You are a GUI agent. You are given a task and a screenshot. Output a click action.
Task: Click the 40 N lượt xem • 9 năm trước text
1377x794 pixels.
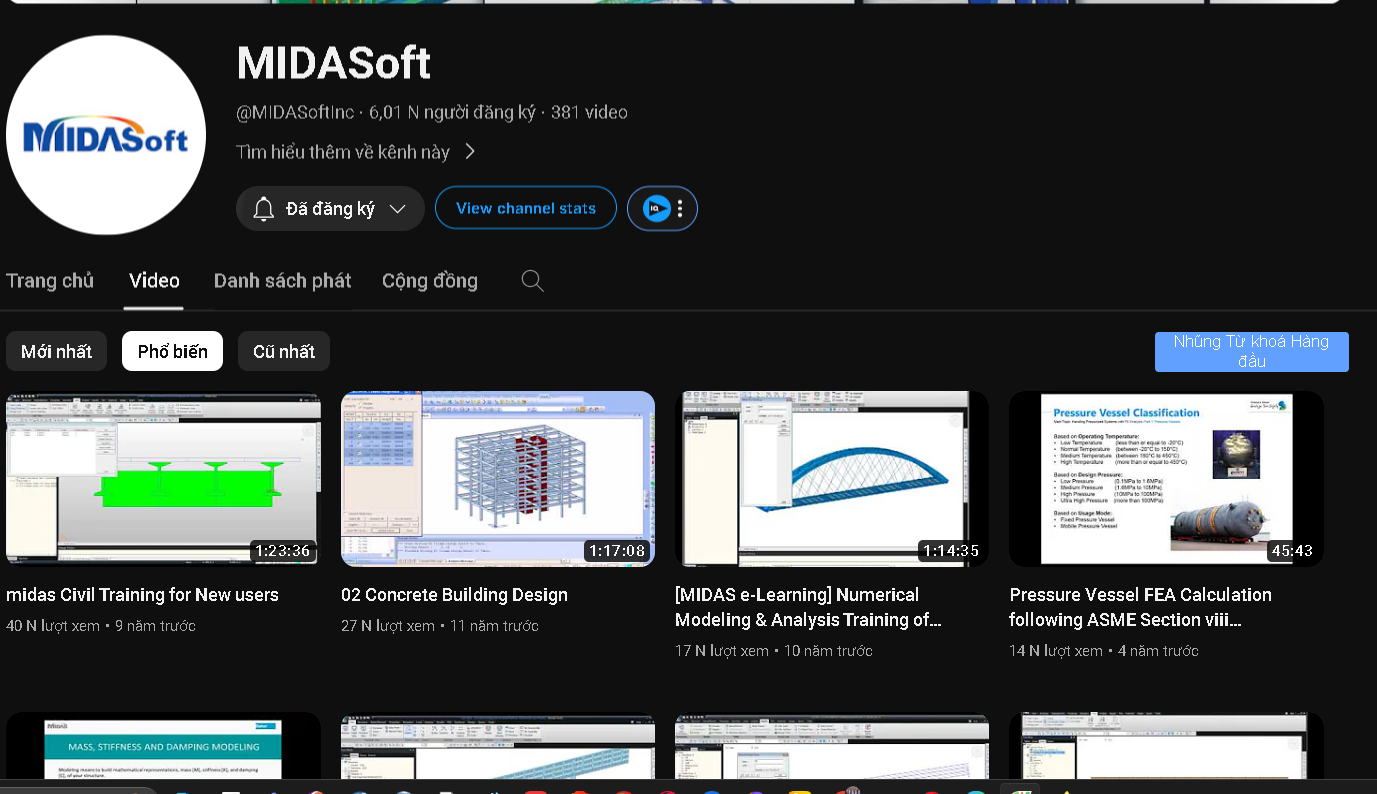[x=101, y=626]
